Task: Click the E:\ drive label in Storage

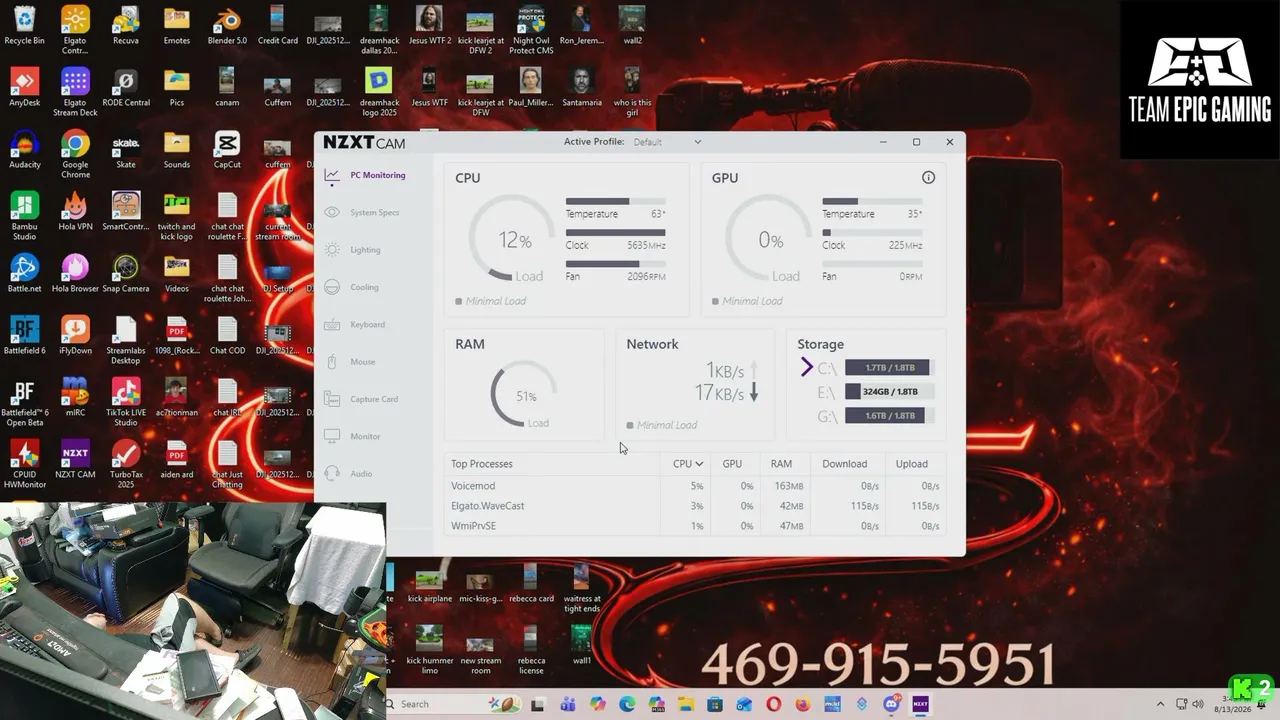Action: click(x=827, y=392)
